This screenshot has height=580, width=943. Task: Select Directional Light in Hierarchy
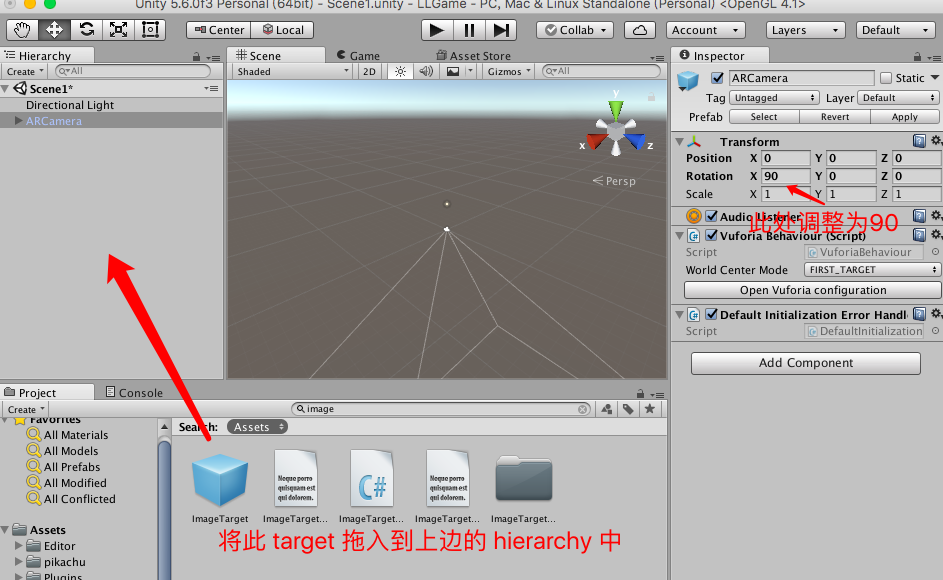coord(70,105)
